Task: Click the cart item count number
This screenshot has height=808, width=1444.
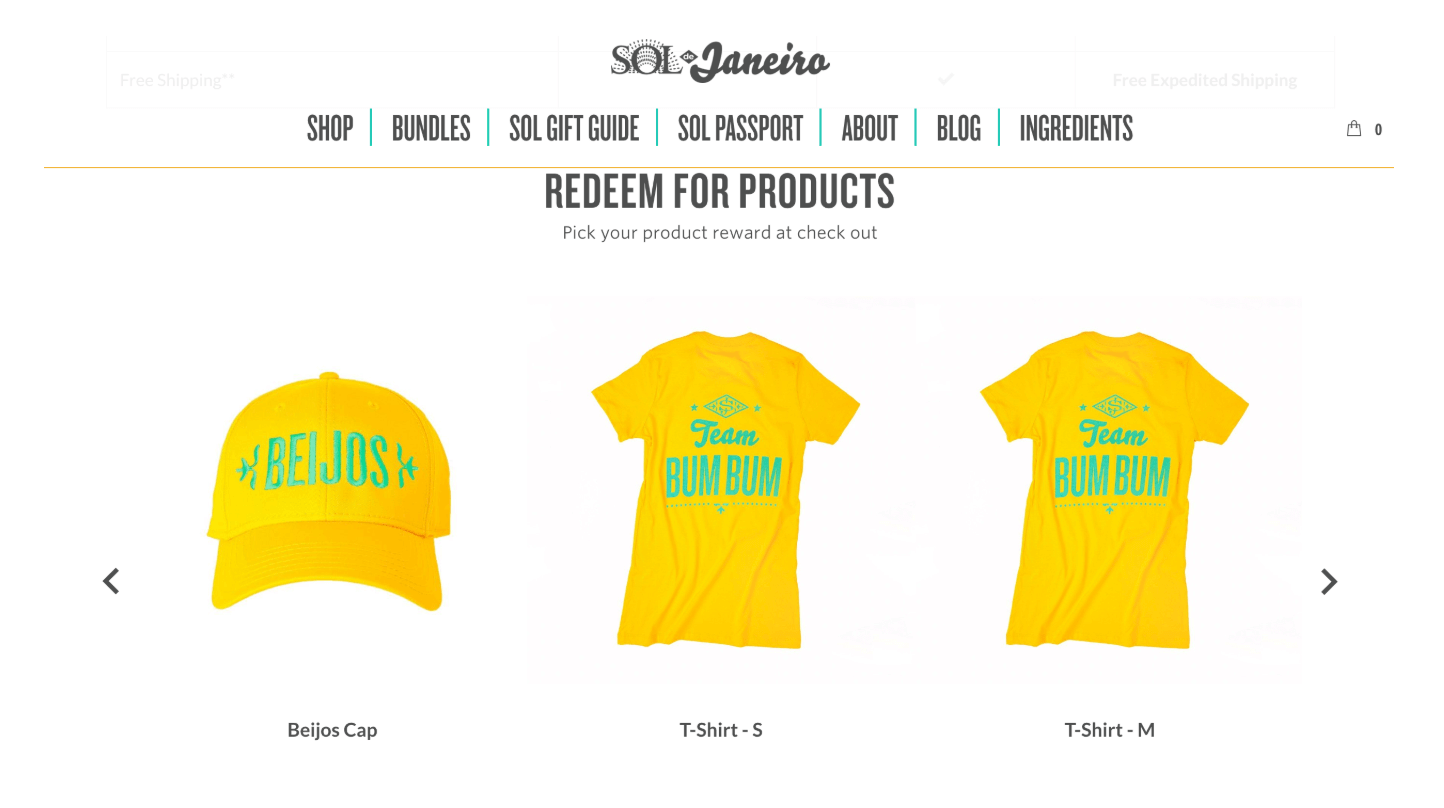Action: [x=1378, y=129]
